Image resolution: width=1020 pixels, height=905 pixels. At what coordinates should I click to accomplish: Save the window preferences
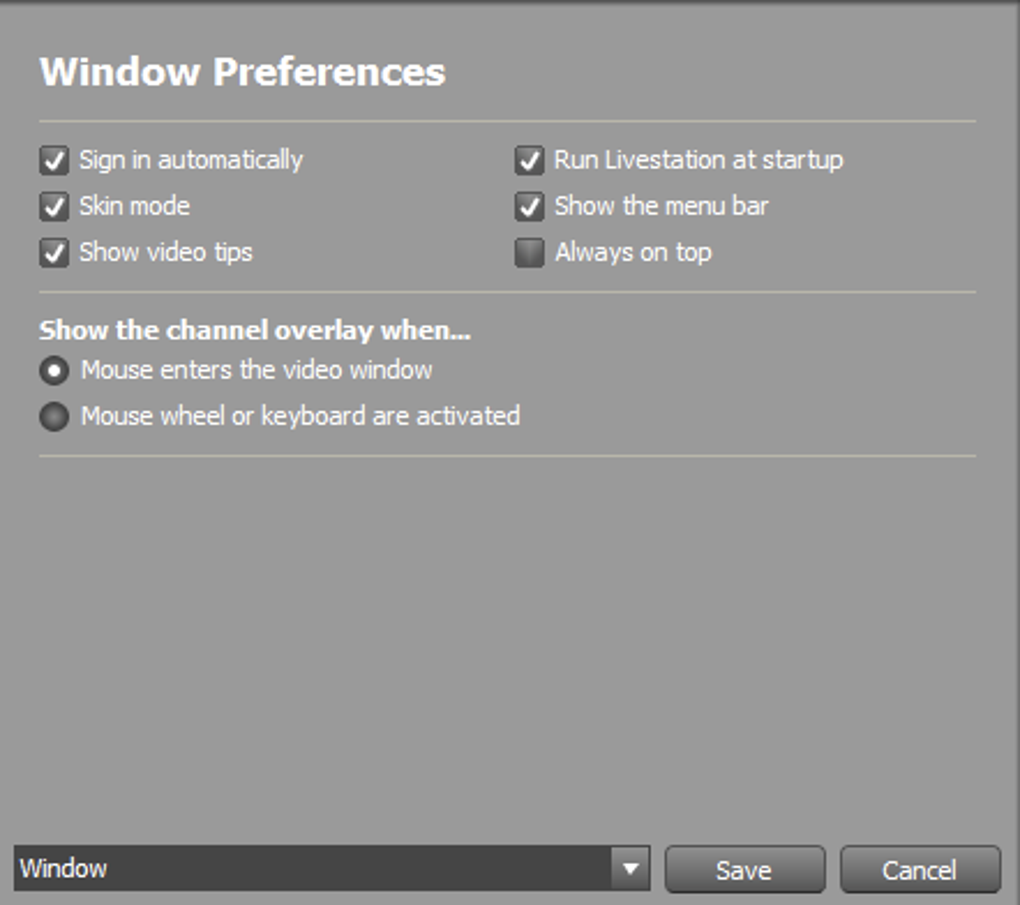(x=744, y=869)
